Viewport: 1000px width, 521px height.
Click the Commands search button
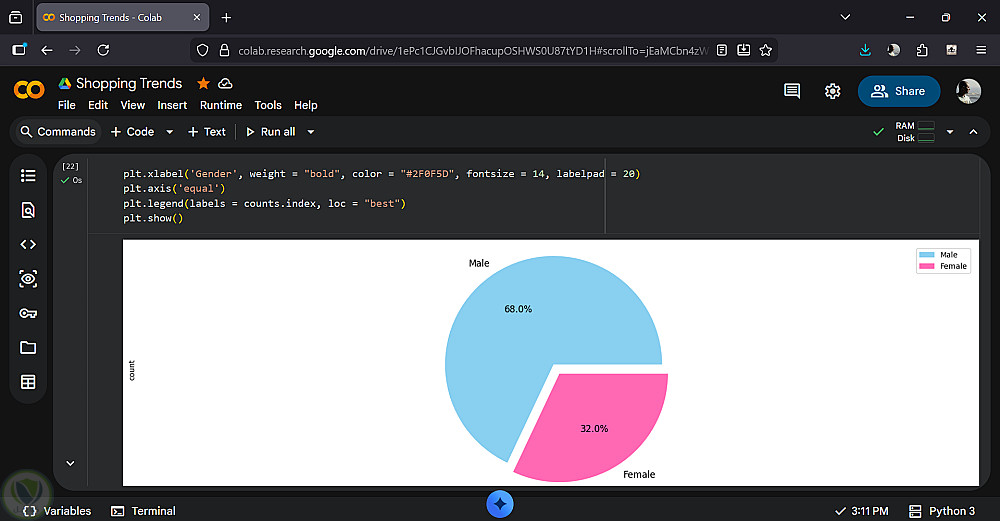click(57, 132)
